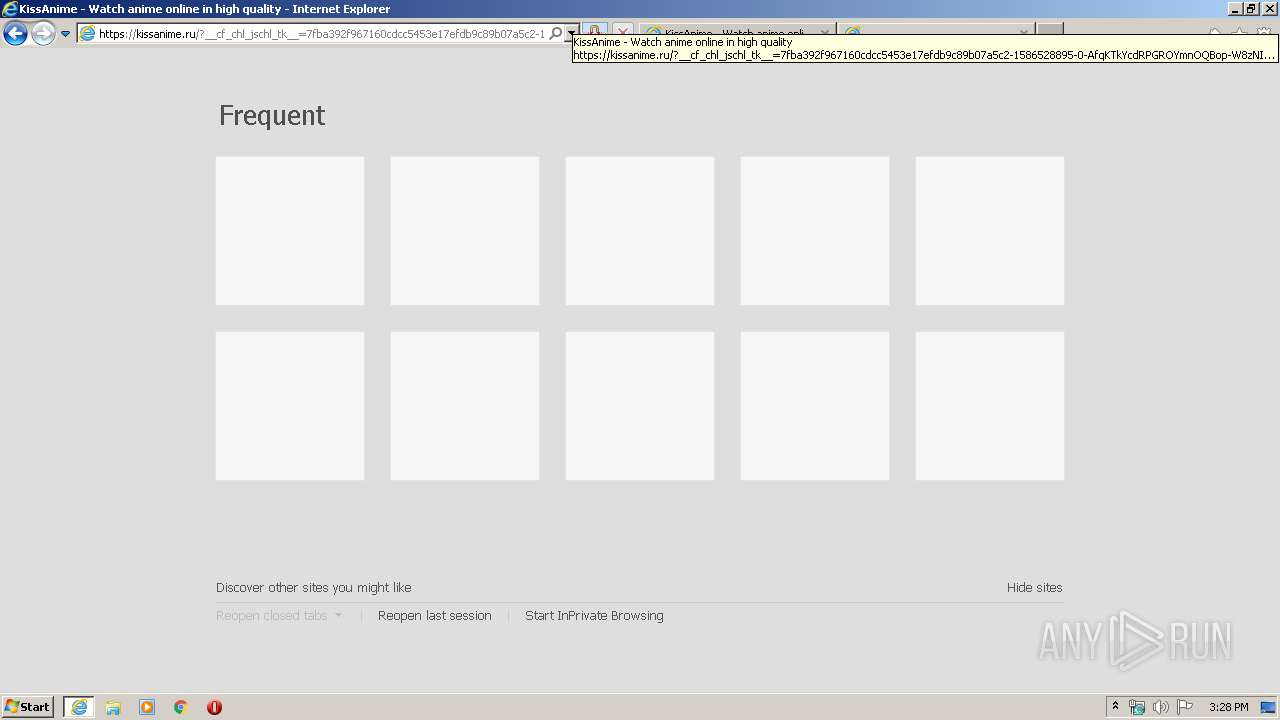Image resolution: width=1280 pixels, height=720 pixels.
Task: Open Windows Explorer folder from taskbar
Action: [x=113, y=707]
